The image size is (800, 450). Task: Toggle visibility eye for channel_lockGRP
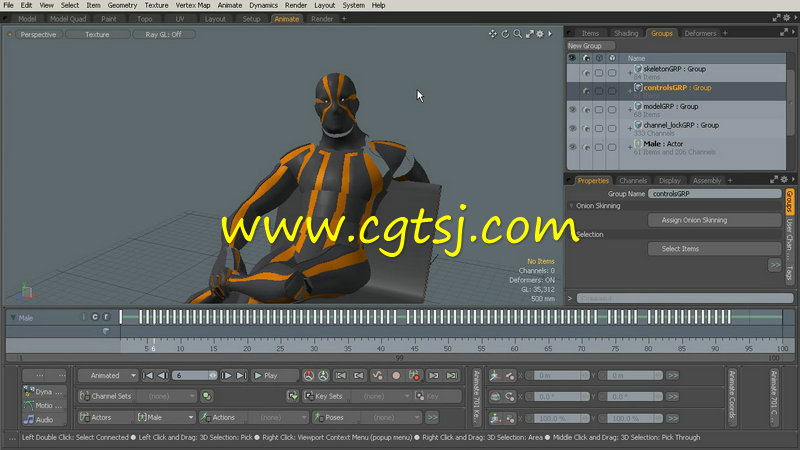pos(572,129)
